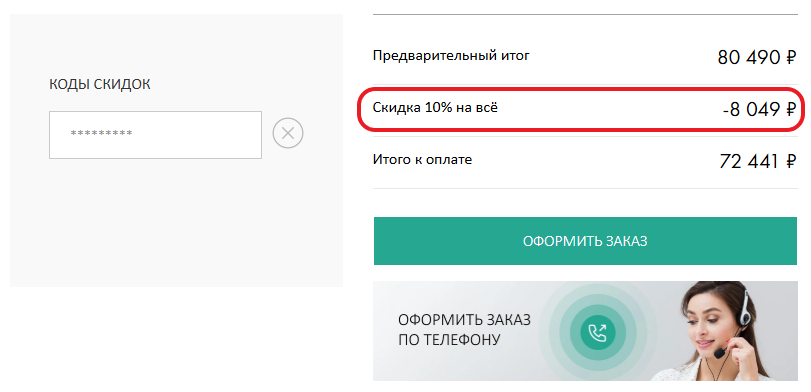
Task: Tap the green phone call icon
Action: point(597,331)
